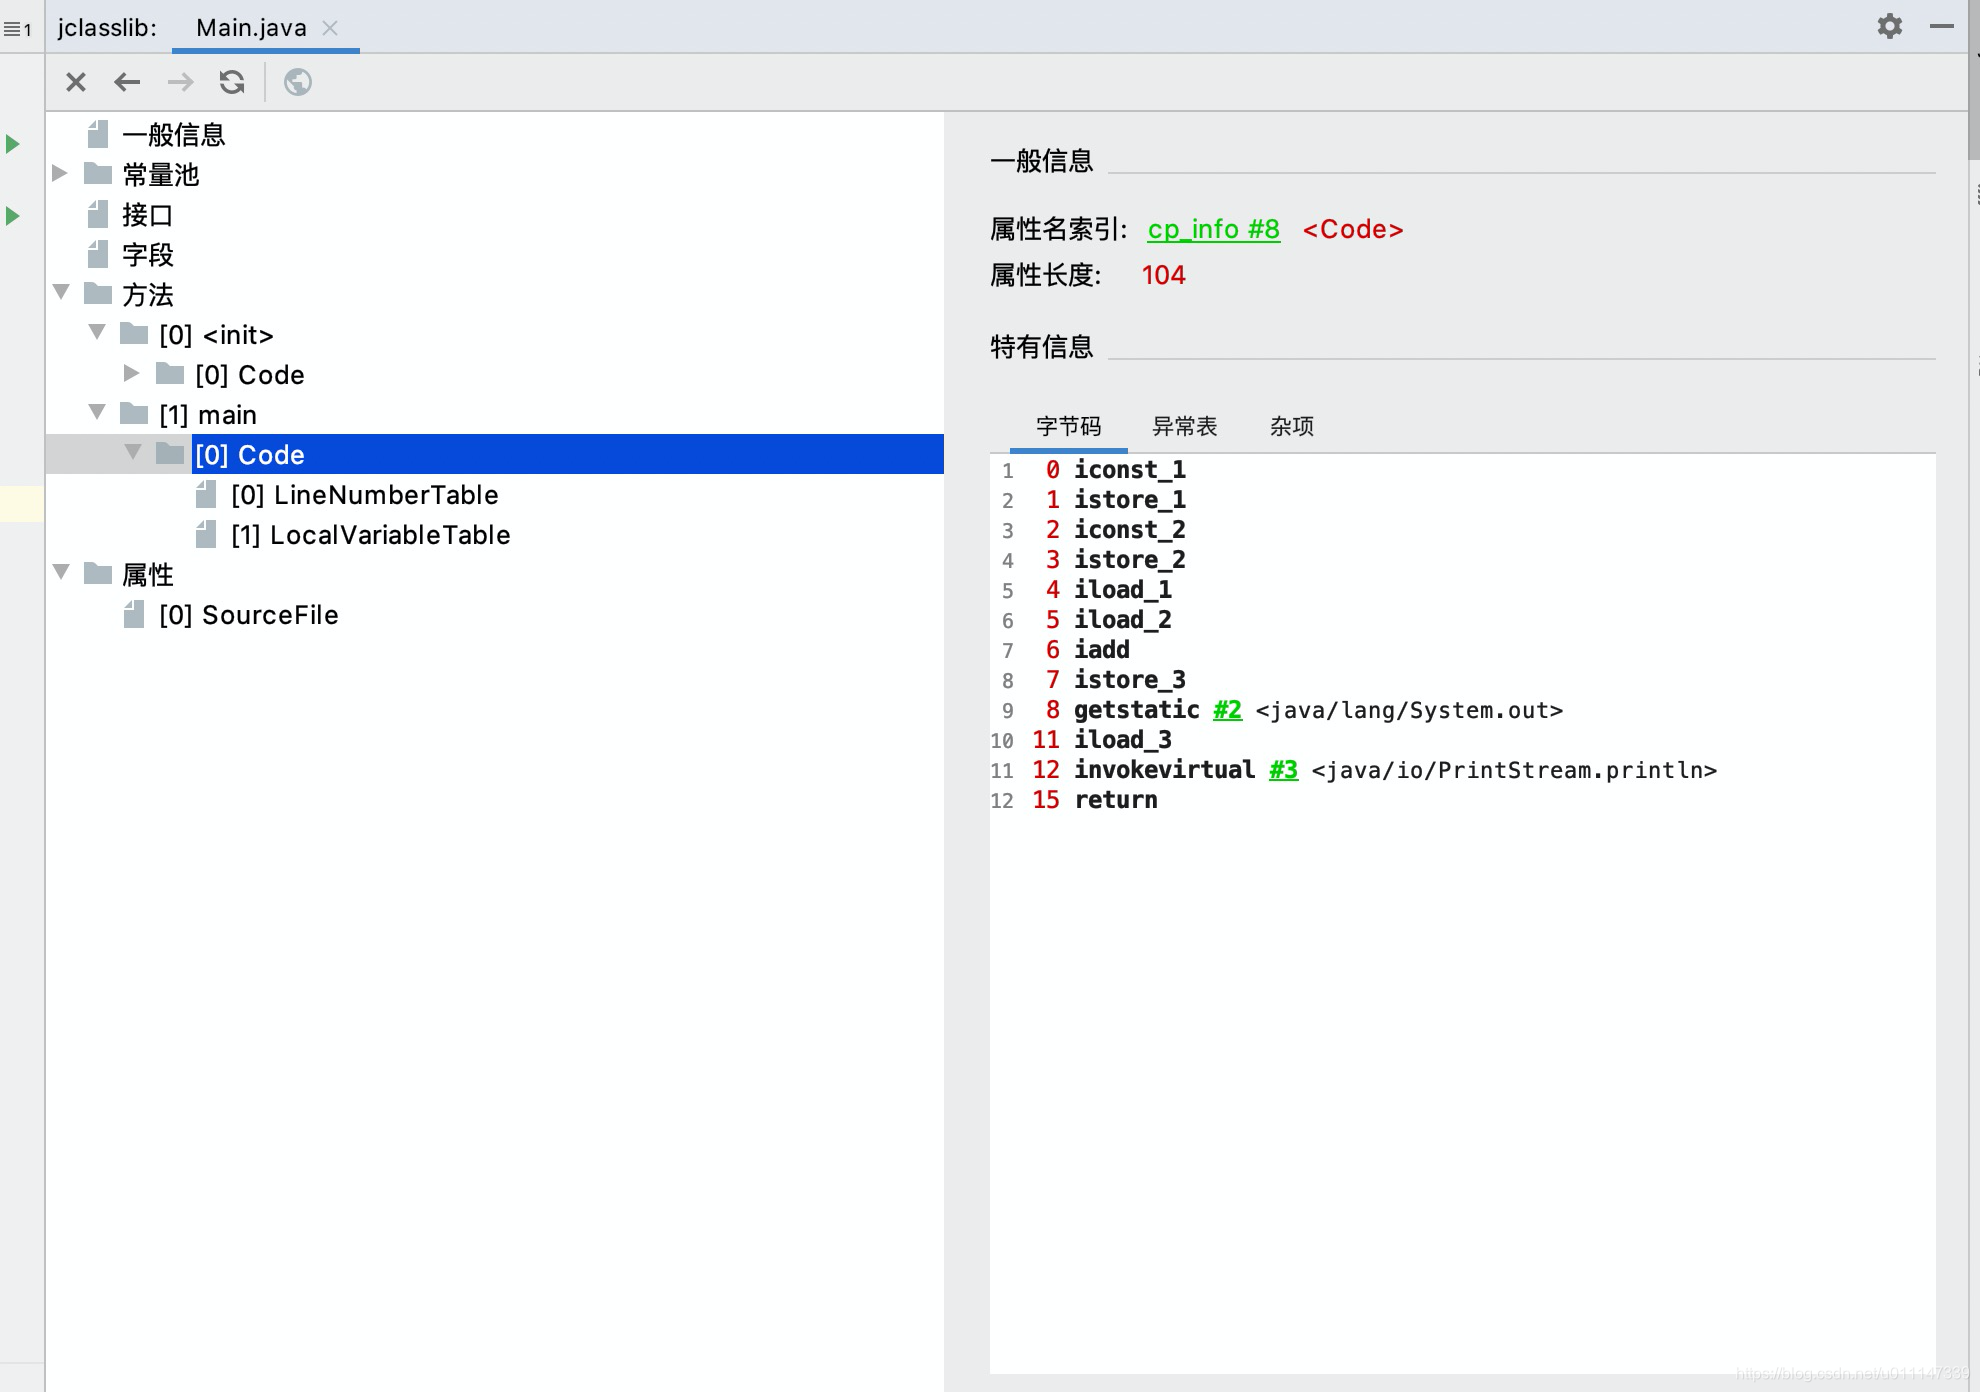Click the #2 constant pool link
The image size is (1980, 1392).
click(x=1227, y=710)
